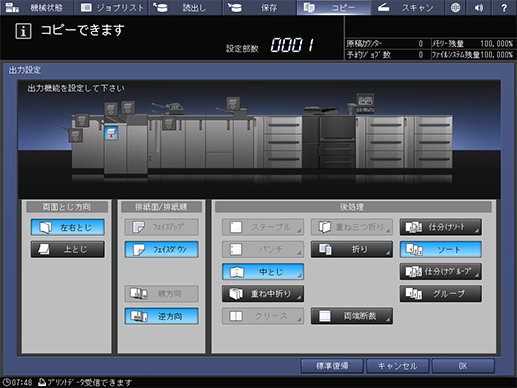Open 折り fold options
Screen dimensions: 517x388
[x=352, y=249]
